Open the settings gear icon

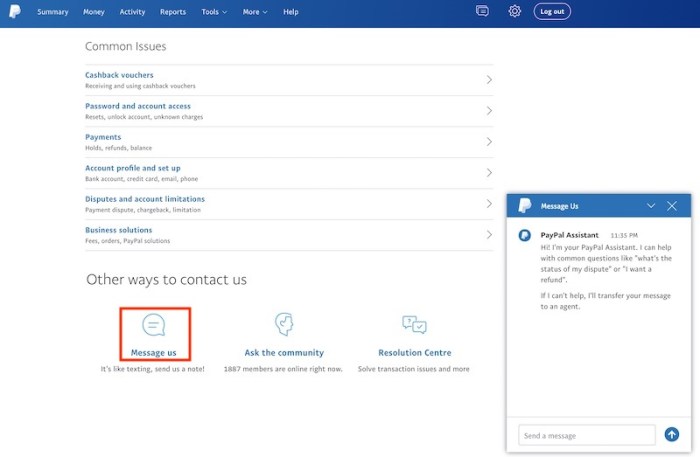click(x=515, y=11)
